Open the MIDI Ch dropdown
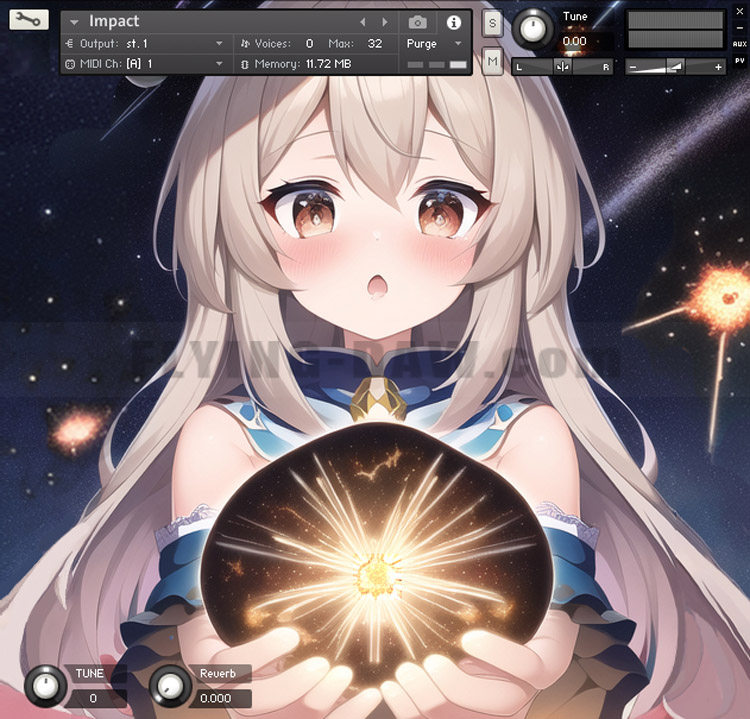This screenshot has height=719, width=750. coord(219,64)
